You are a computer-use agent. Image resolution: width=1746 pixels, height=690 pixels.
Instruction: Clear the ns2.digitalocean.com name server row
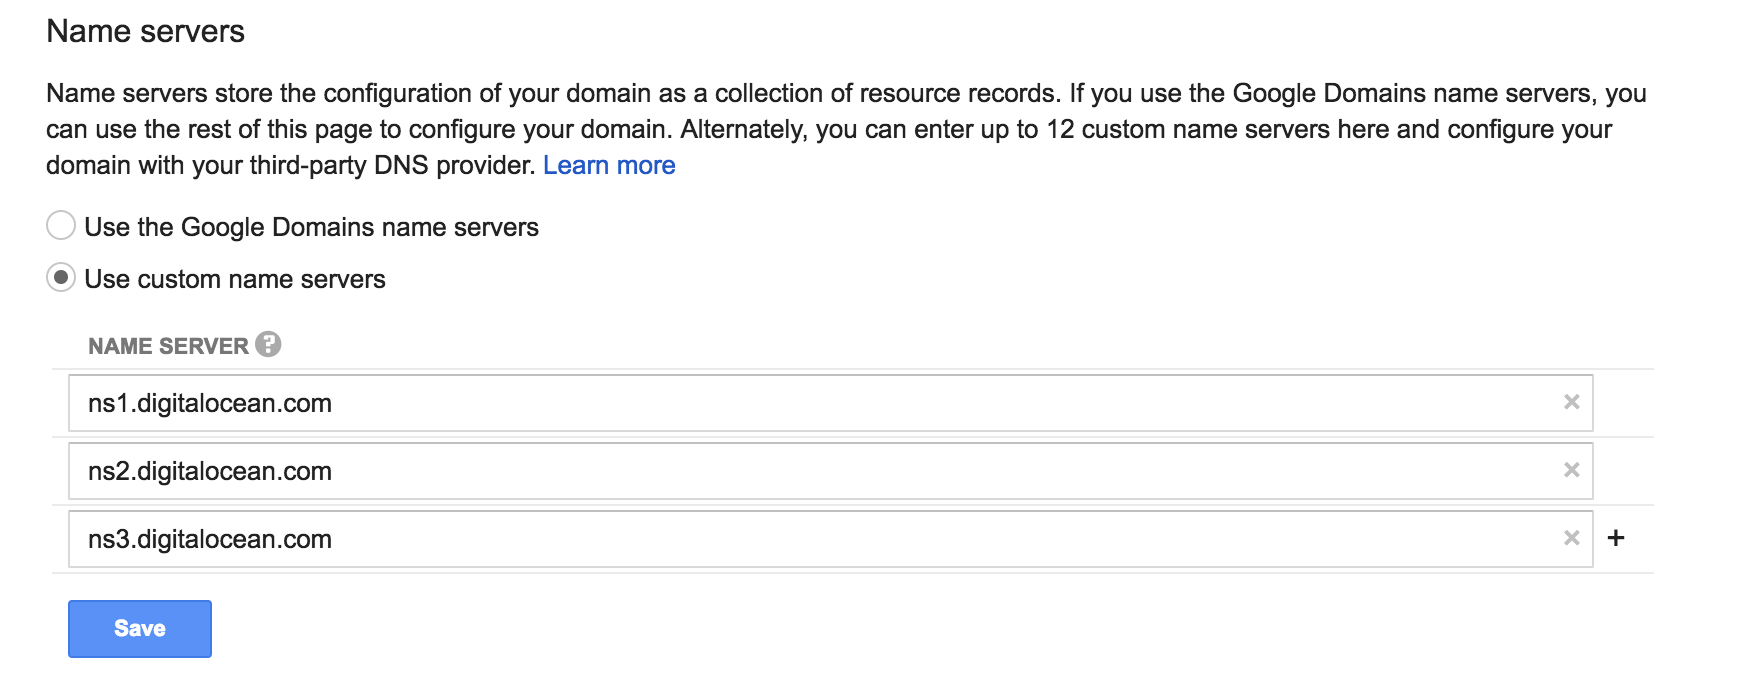[1571, 470]
